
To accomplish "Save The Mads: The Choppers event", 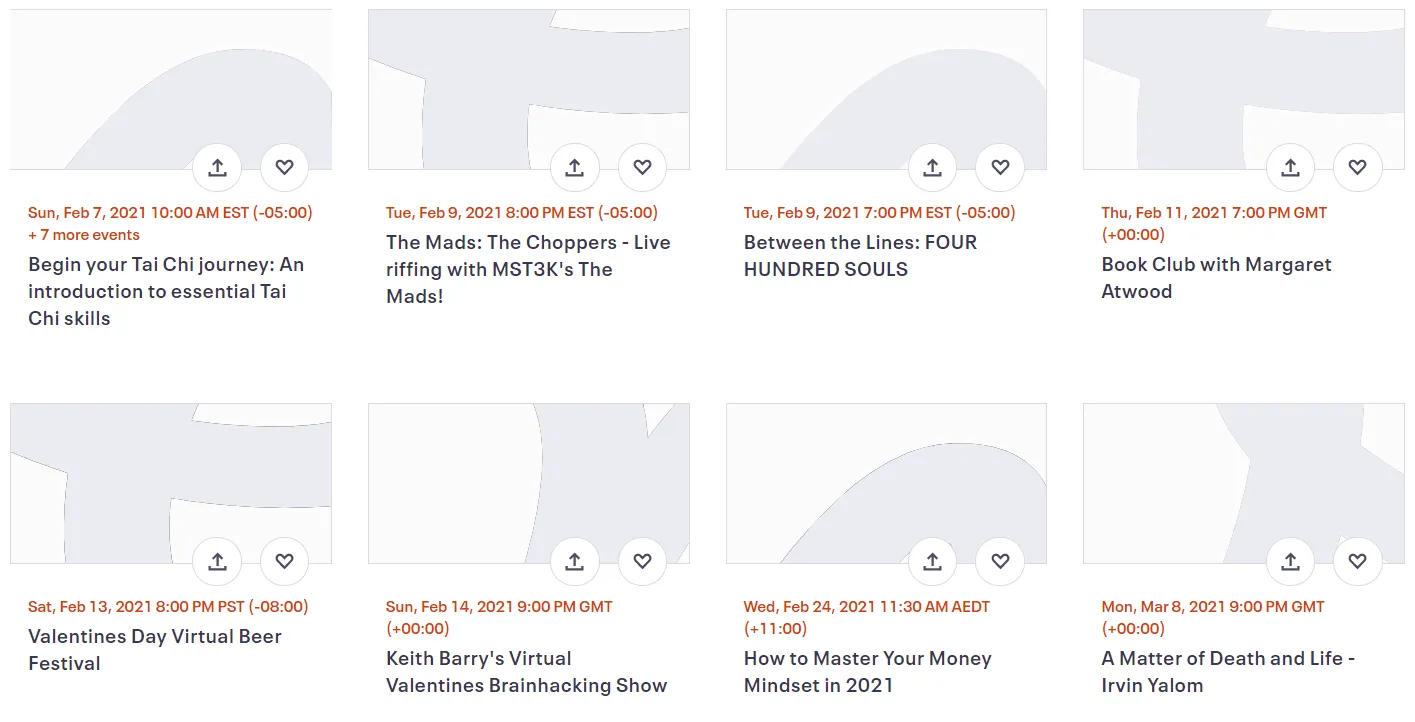I will [642, 167].
